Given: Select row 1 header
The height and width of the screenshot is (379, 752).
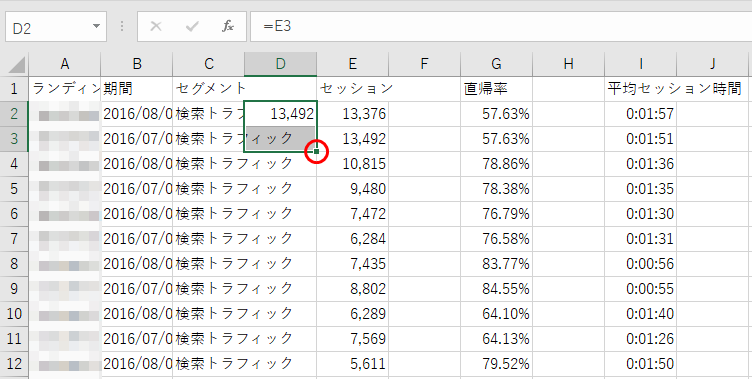Looking at the screenshot, I should (x=14, y=89).
